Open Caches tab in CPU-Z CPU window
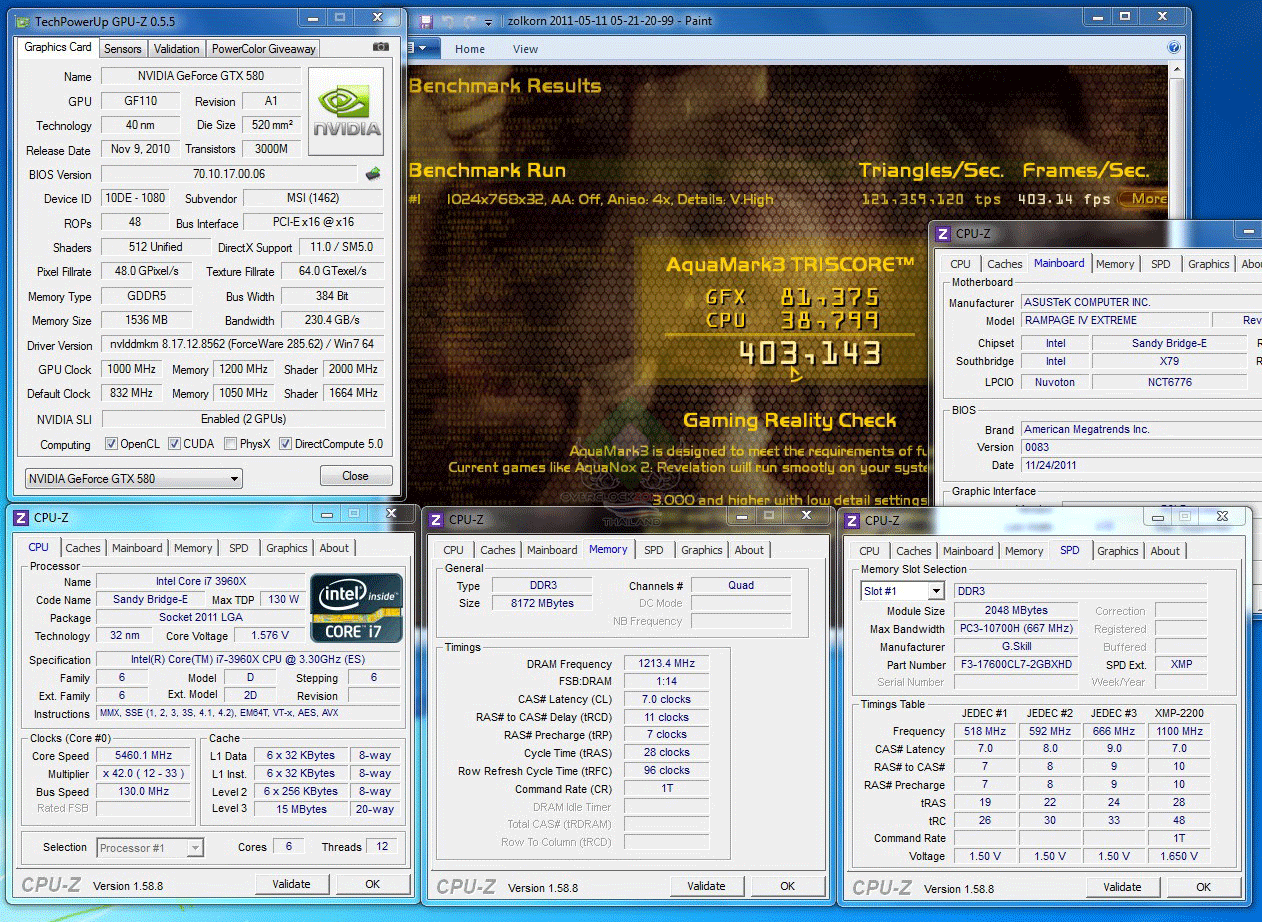Image resolution: width=1262 pixels, height=922 pixels. 83,548
